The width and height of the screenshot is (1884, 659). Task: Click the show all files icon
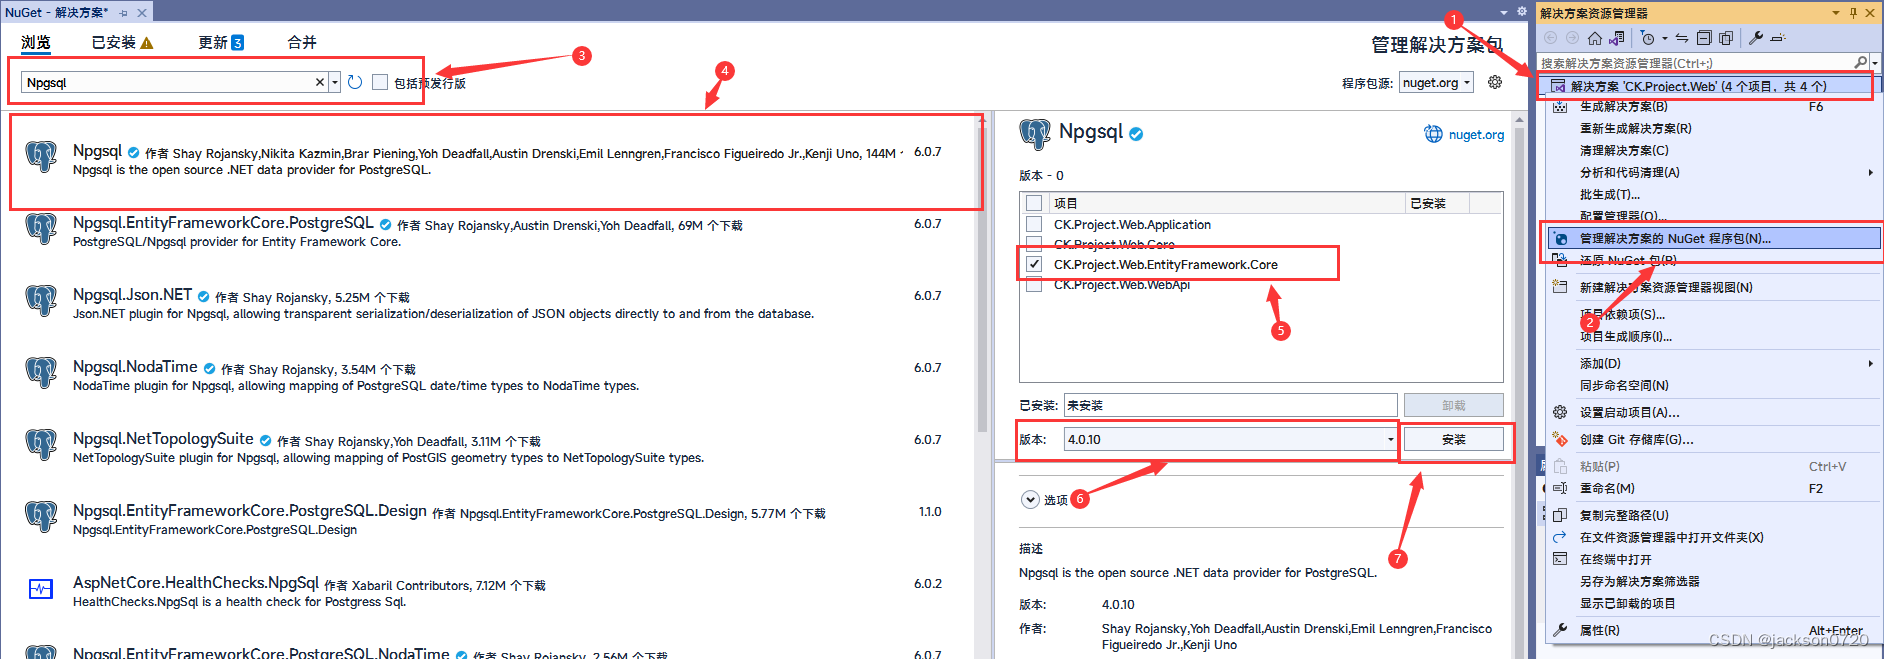click(x=1726, y=38)
